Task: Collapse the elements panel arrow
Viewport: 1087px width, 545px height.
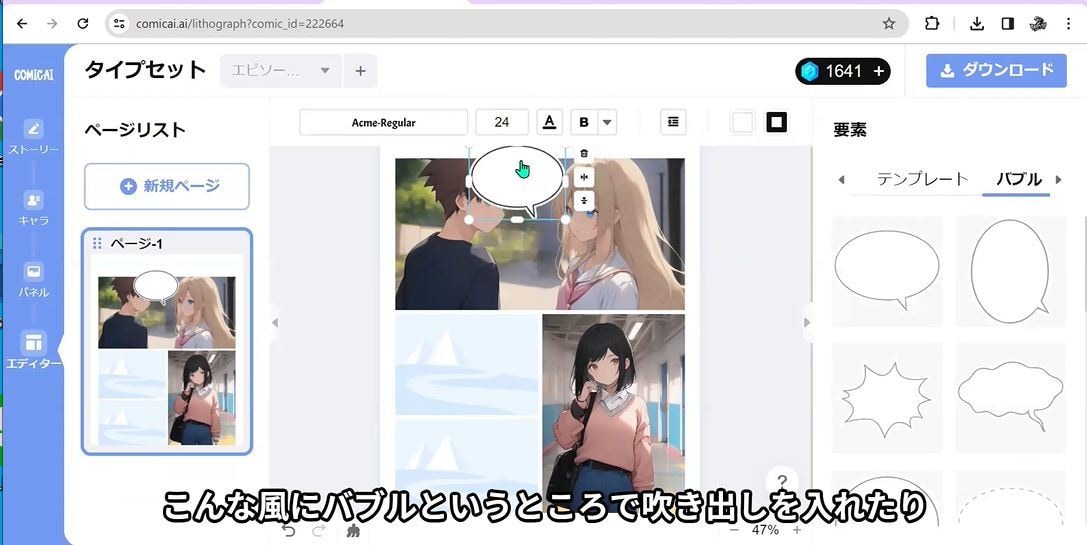Action: [806, 322]
